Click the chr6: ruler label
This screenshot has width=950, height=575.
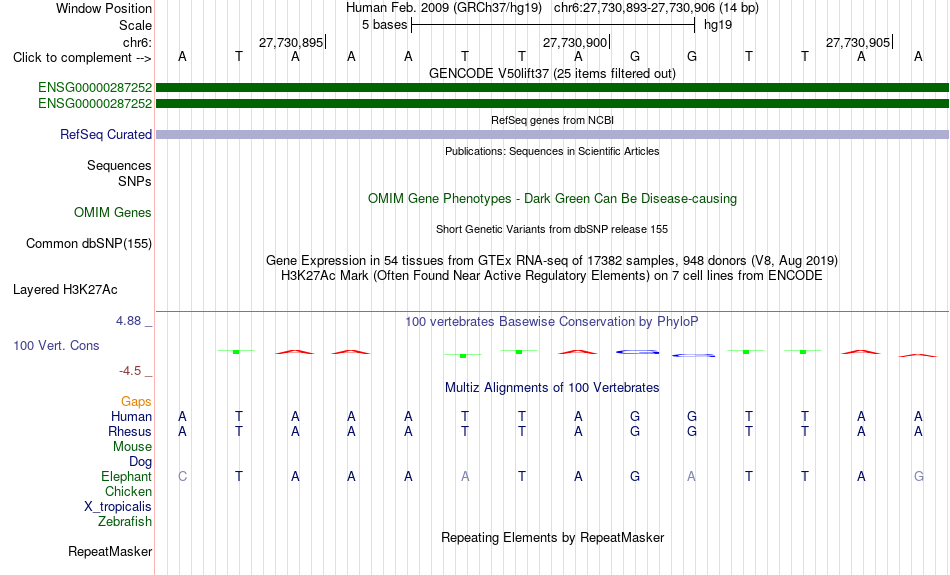click(137, 42)
